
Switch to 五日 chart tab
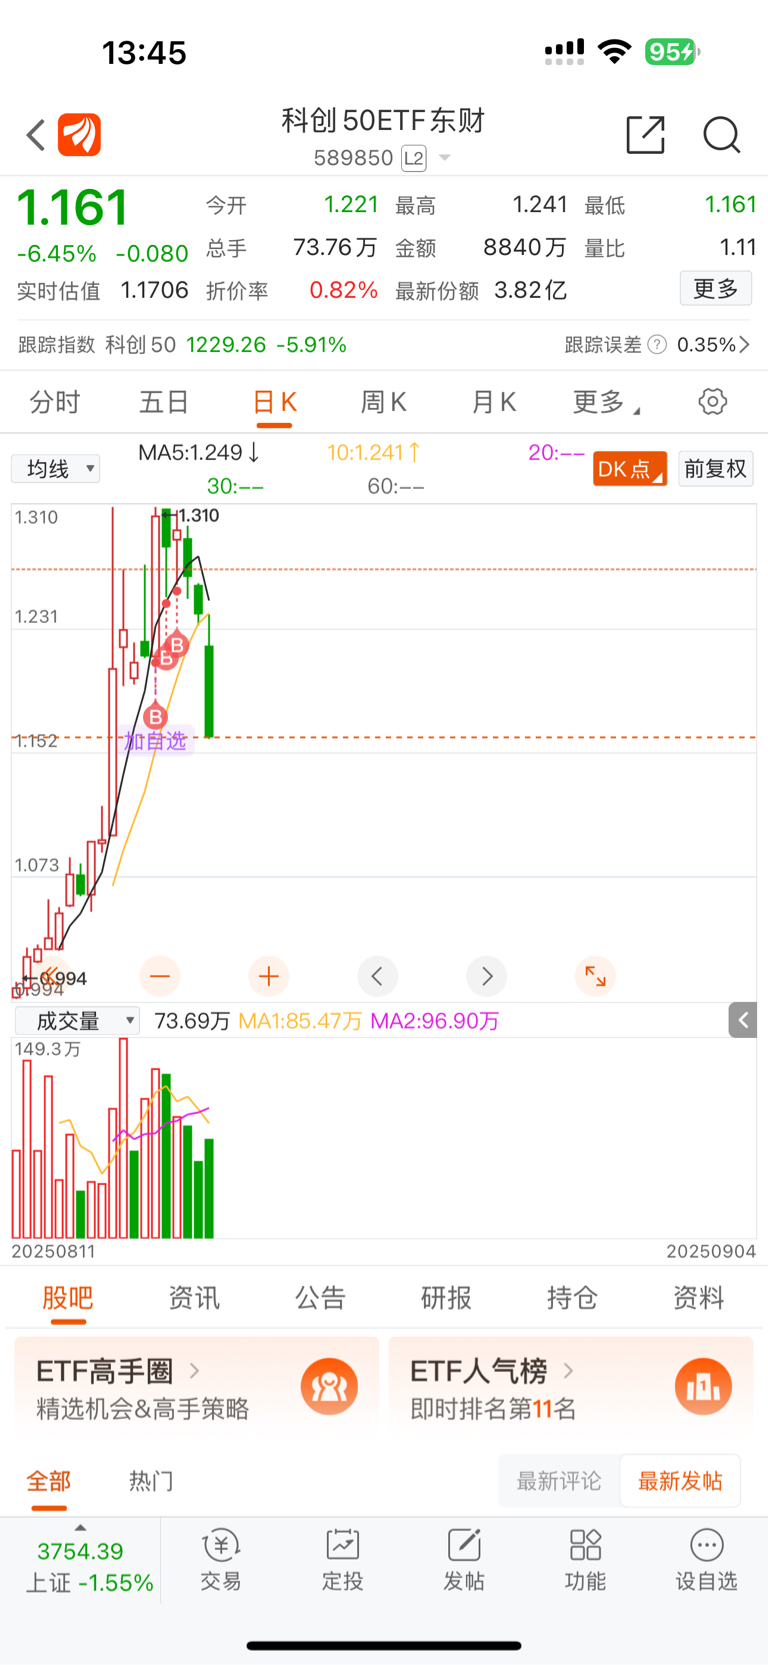164,402
